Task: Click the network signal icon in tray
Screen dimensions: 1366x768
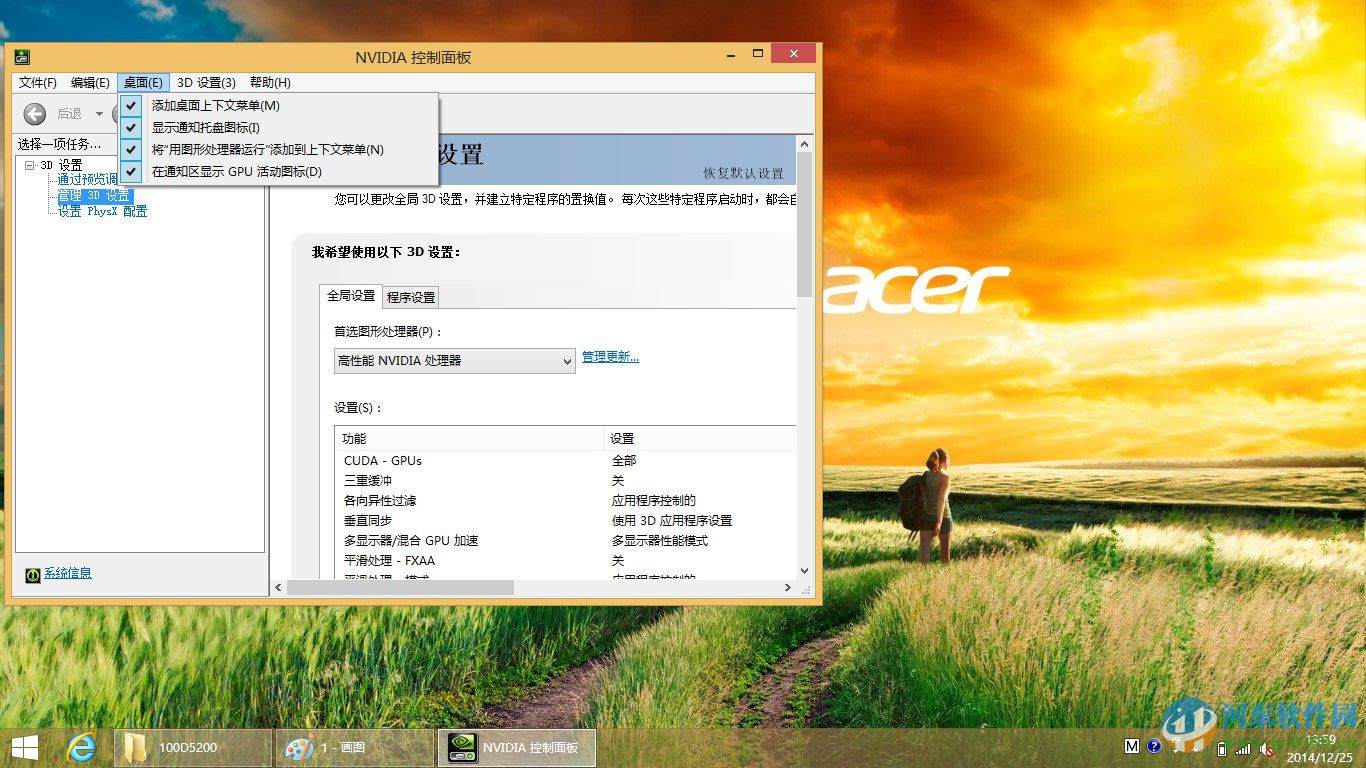Action: click(1242, 747)
